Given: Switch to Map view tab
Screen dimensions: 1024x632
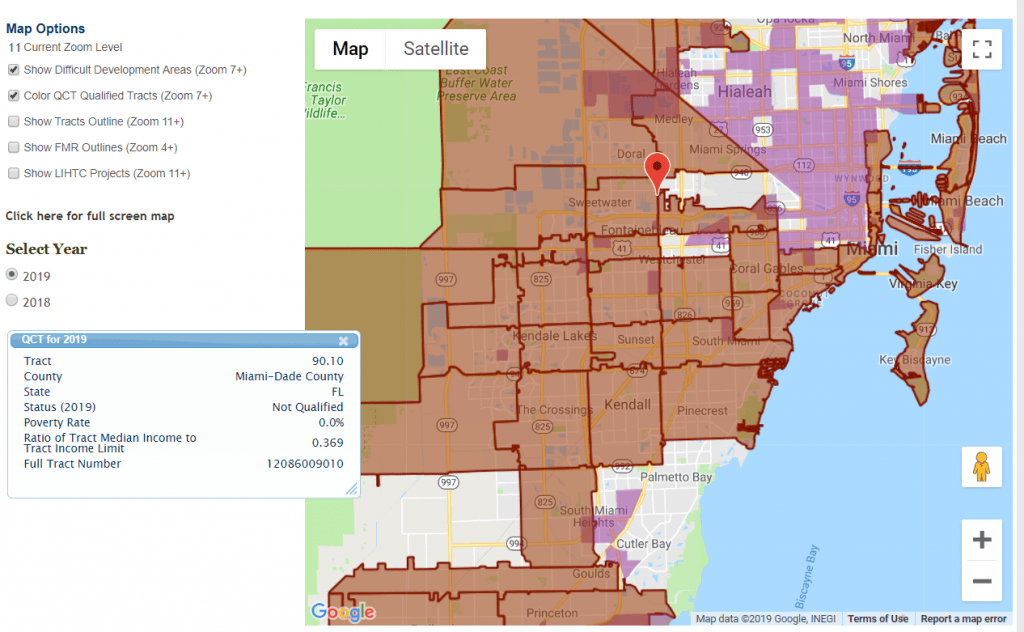Looking at the screenshot, I should point(350,49).
